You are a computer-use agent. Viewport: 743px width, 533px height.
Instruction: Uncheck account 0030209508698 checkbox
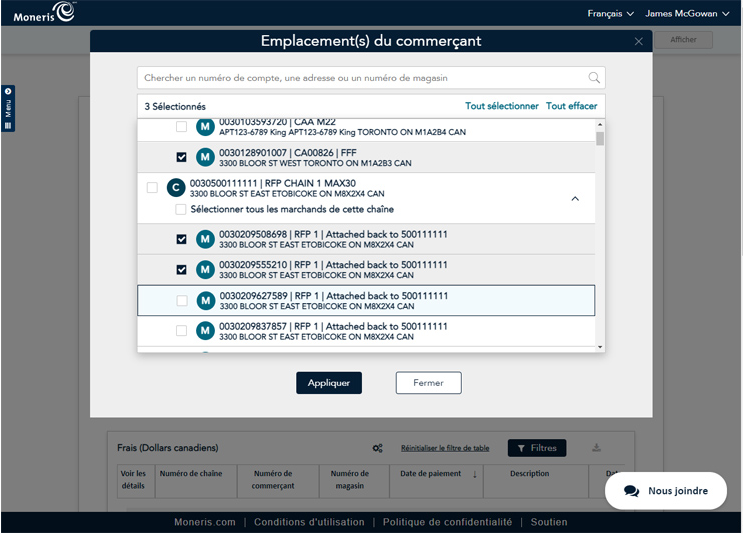181,239
